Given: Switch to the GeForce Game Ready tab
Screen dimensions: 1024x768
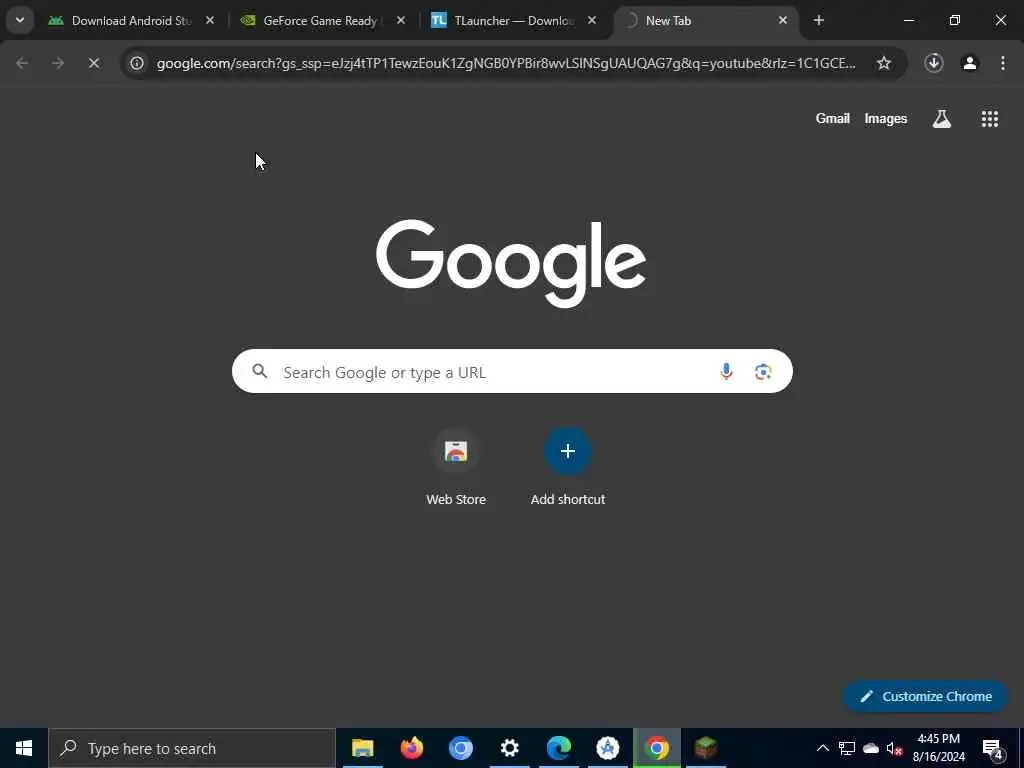Looking at the screenshot, I should [320, 21].
